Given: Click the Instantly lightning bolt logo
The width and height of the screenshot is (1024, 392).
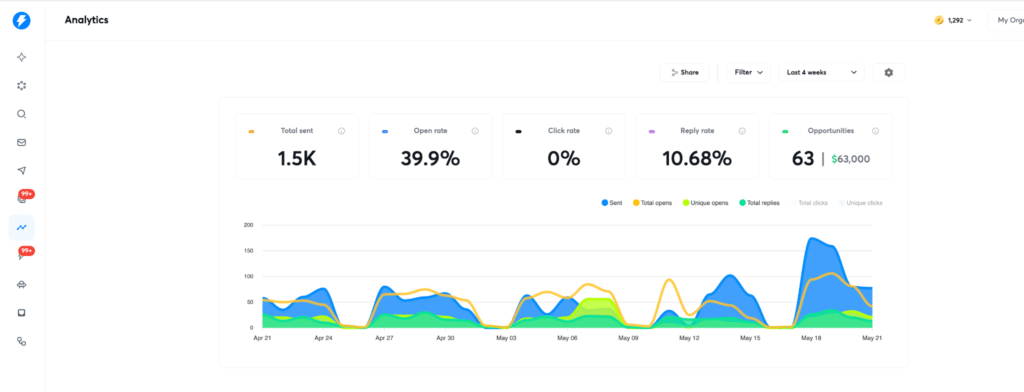Looking at the screenshot, I should pos(21,21).
